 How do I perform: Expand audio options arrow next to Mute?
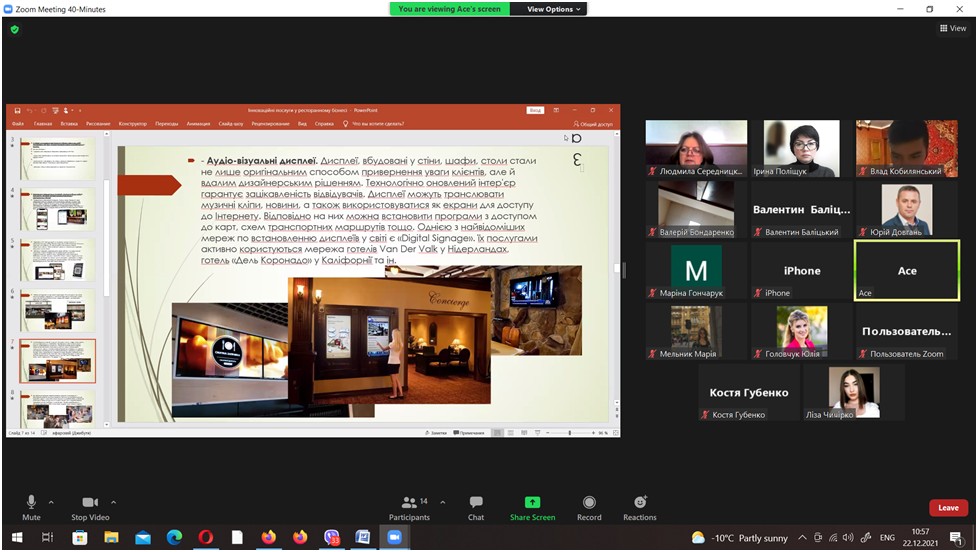pyautogui.click(x=51, y=502)
